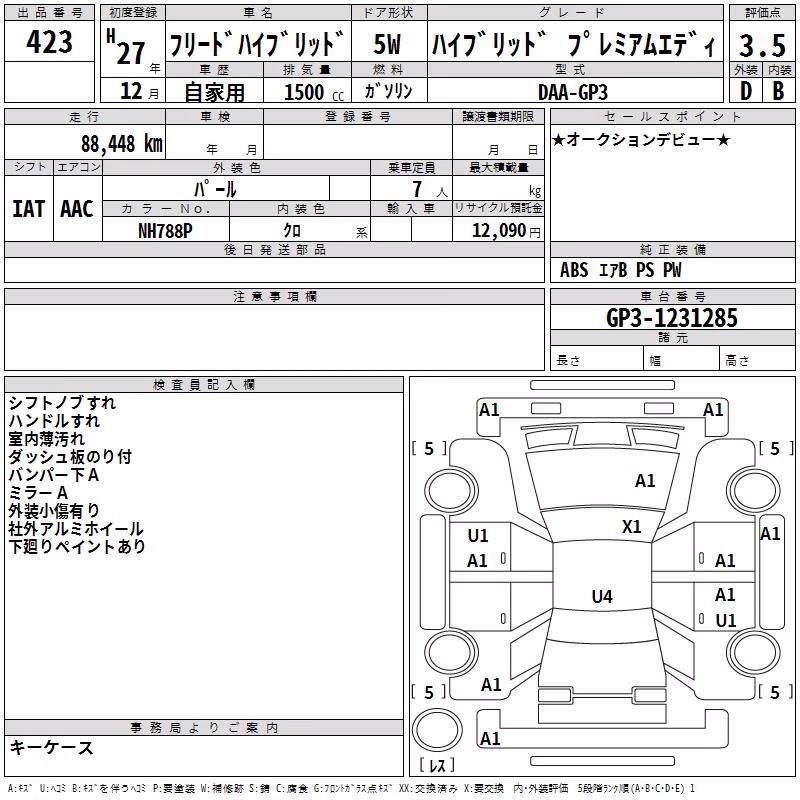Viewport: 800px width, 800px height.
Task: Click the セールスポイント header
Action: [672, 116]
